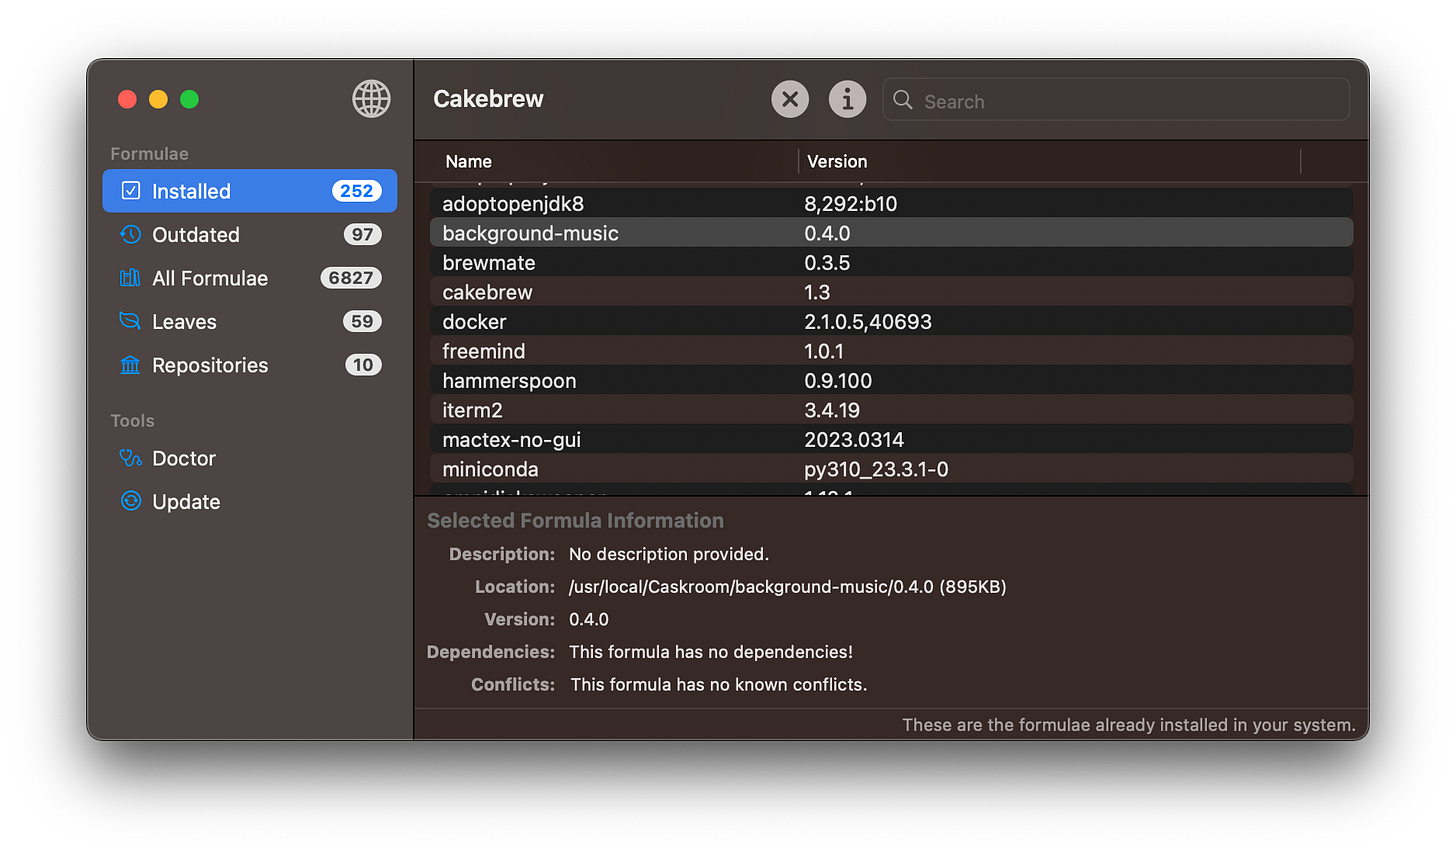Click version py310_23.3.1-0 cell
This screenshot has width=1456, height=855.
coord(876,469)
